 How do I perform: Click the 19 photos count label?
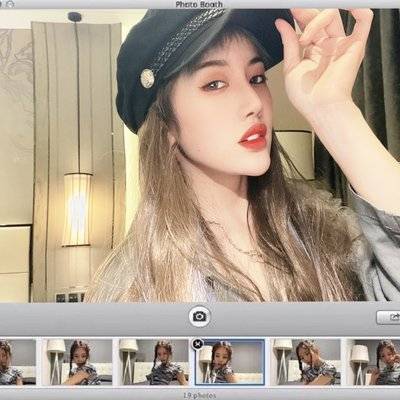coord(200,395)
